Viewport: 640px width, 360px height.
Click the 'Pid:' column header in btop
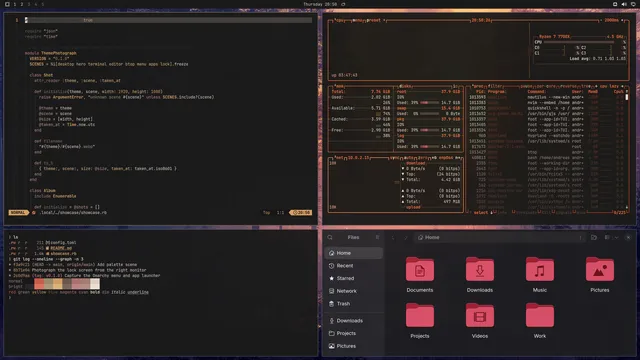tap(480, 91)
